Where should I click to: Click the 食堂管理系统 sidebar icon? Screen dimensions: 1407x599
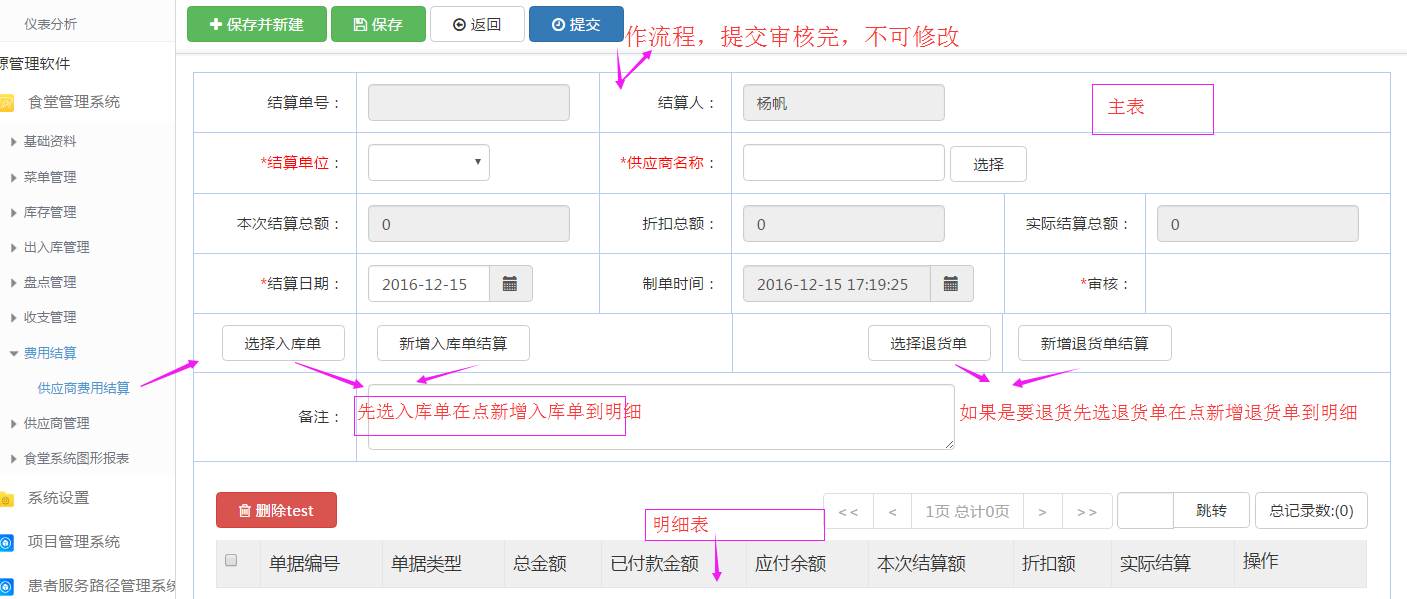click(x=7, y=102)
